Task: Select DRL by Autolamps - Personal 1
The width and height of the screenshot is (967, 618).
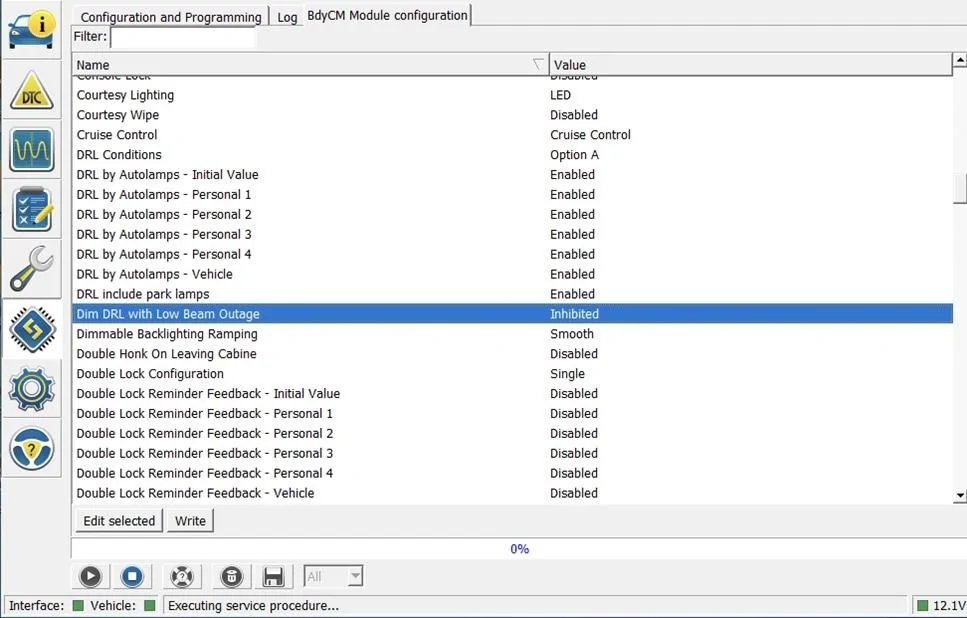Action: pos(512,194)
